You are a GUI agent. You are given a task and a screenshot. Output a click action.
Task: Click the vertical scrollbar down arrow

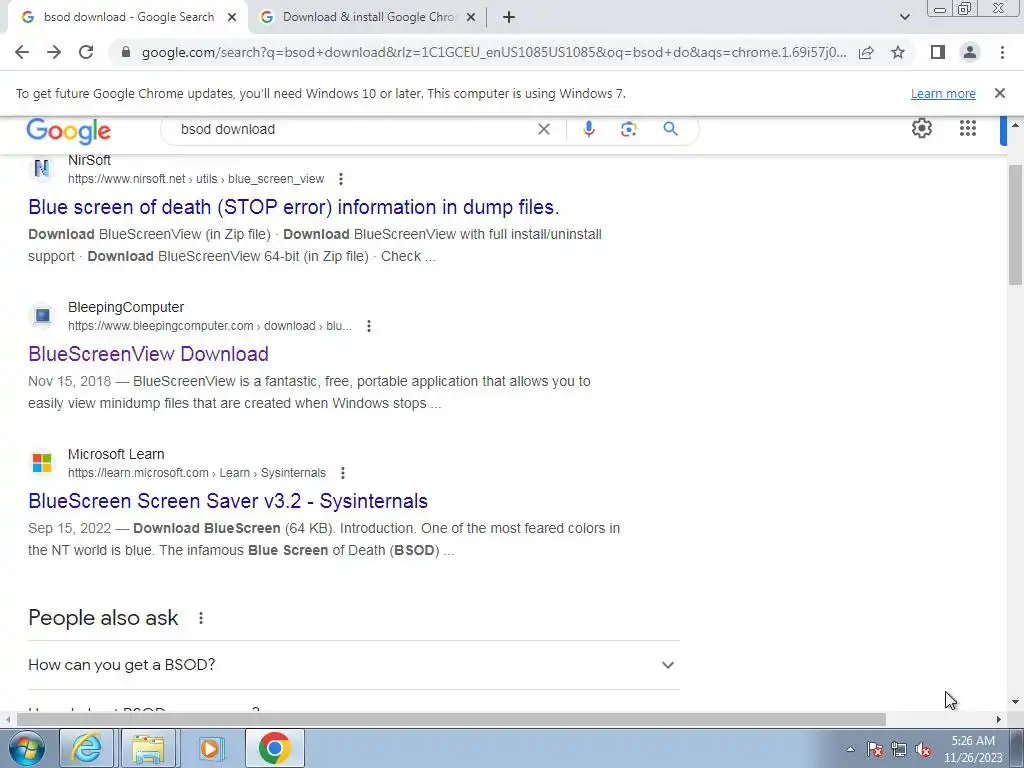[1015, 703]
